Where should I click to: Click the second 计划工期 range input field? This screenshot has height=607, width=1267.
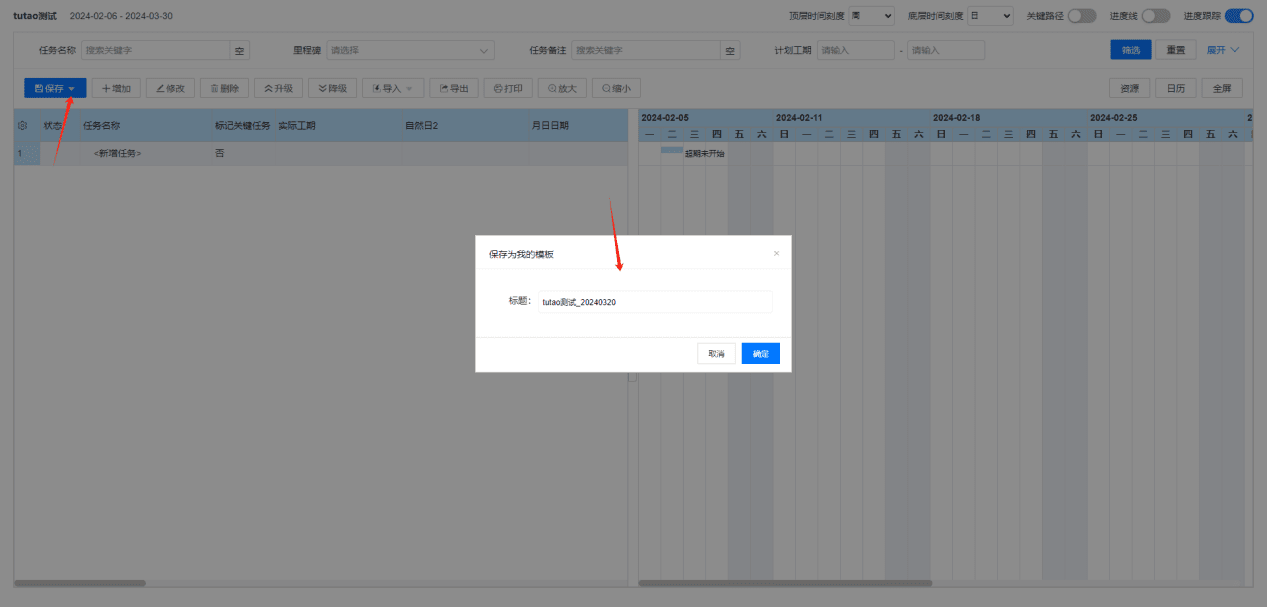(x=946, y=50)
